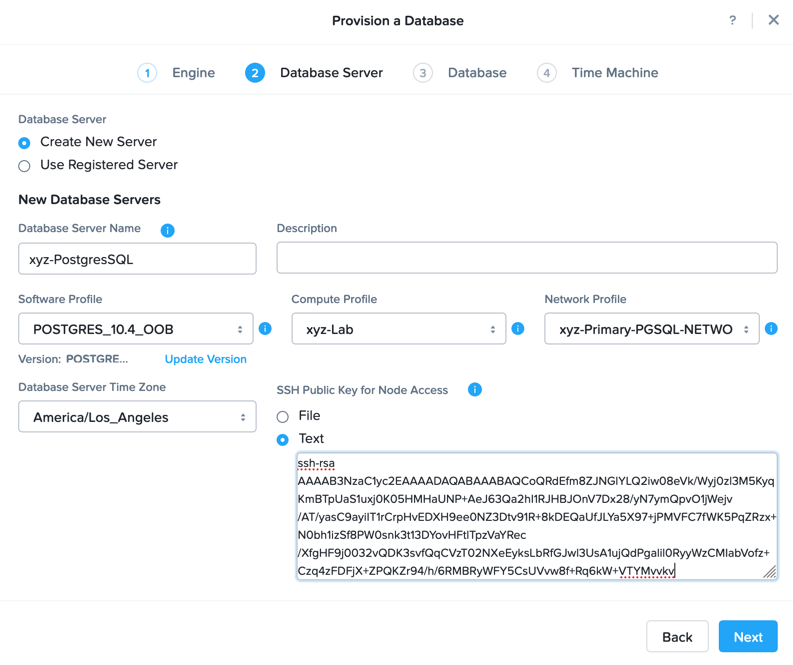Click the step 3 circle icon
793x665 pixels.
pyautogui.click(x=423, y=73)
